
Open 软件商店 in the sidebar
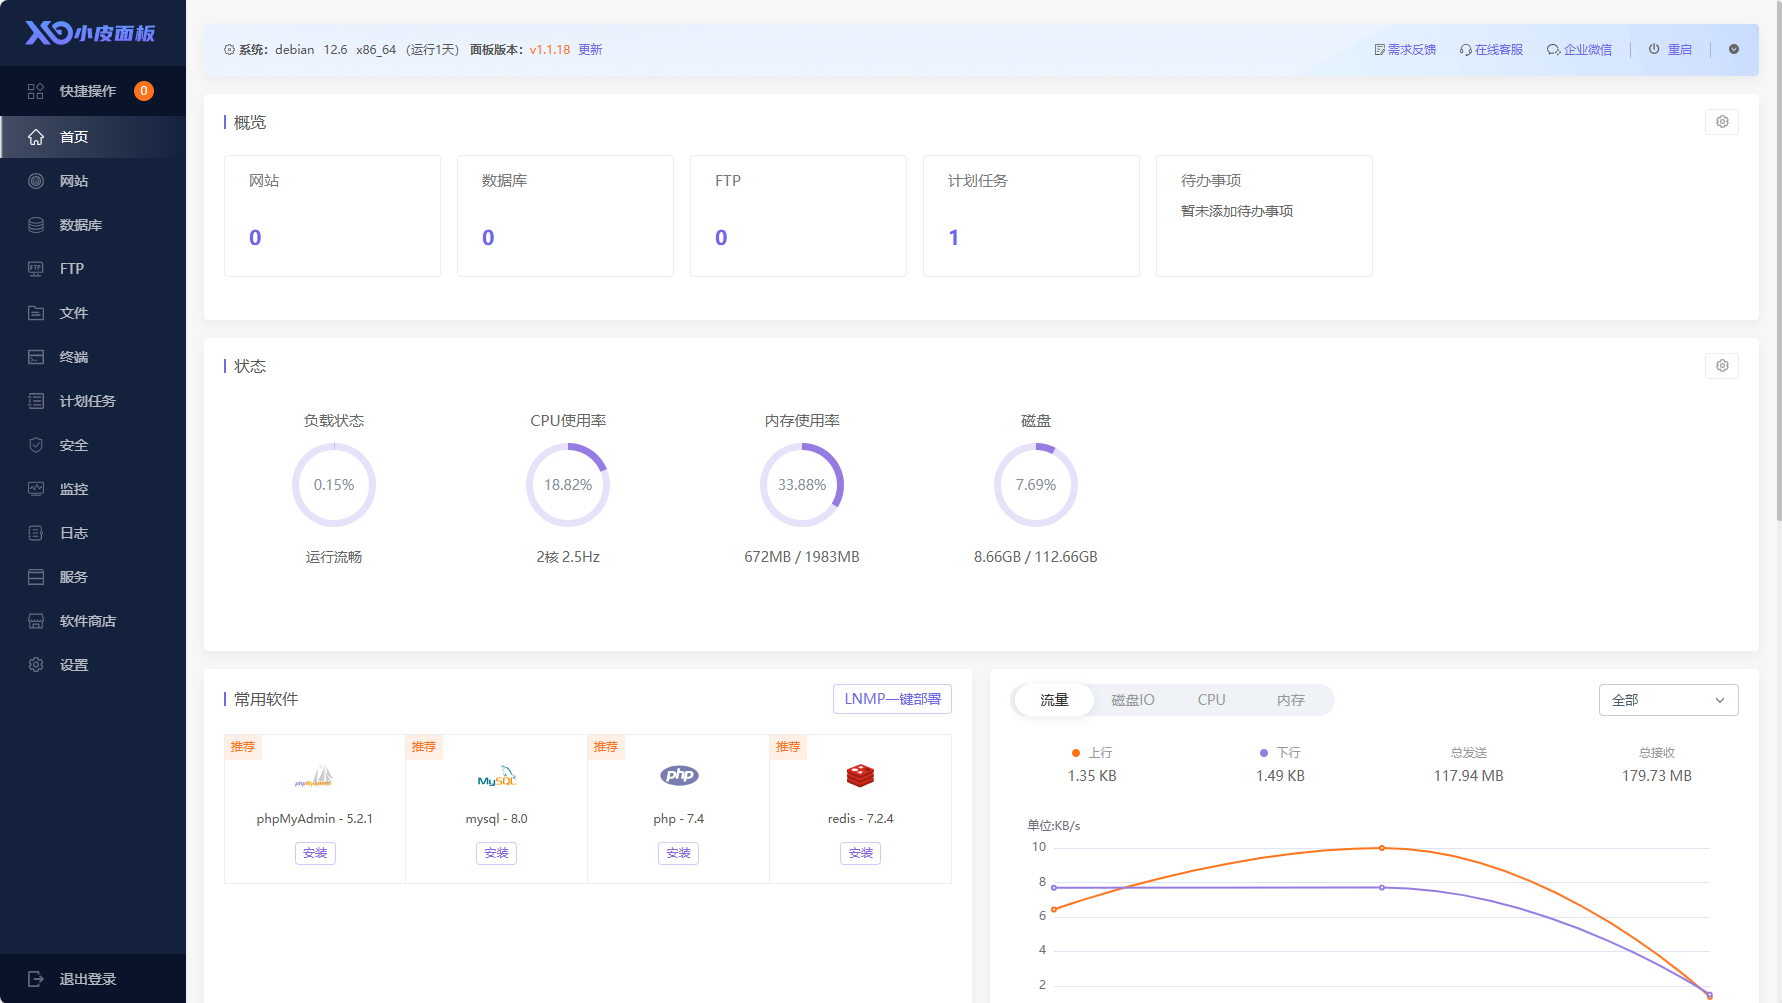click(x=87, y=621)
